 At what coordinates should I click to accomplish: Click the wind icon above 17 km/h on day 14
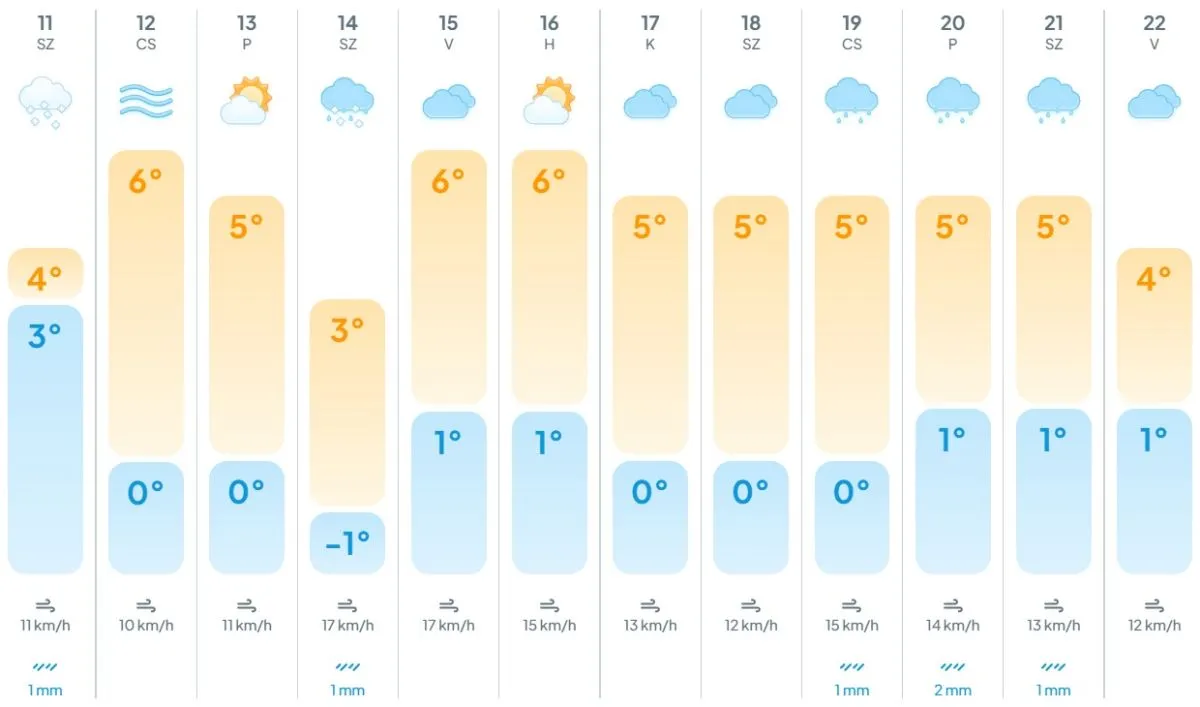(347, 605)
